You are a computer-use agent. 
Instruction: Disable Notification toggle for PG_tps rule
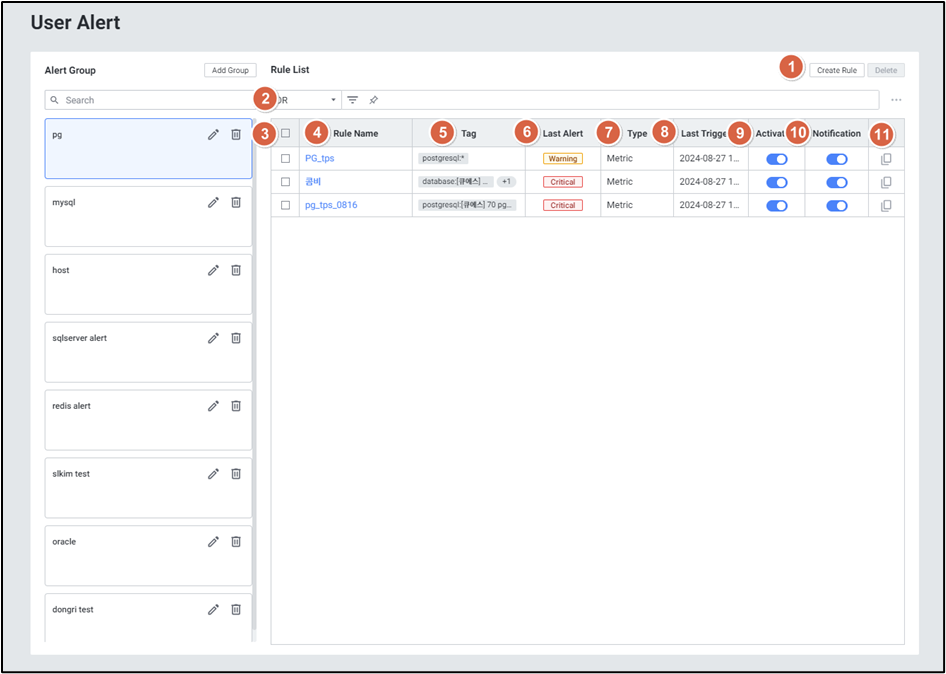[836, 159]
